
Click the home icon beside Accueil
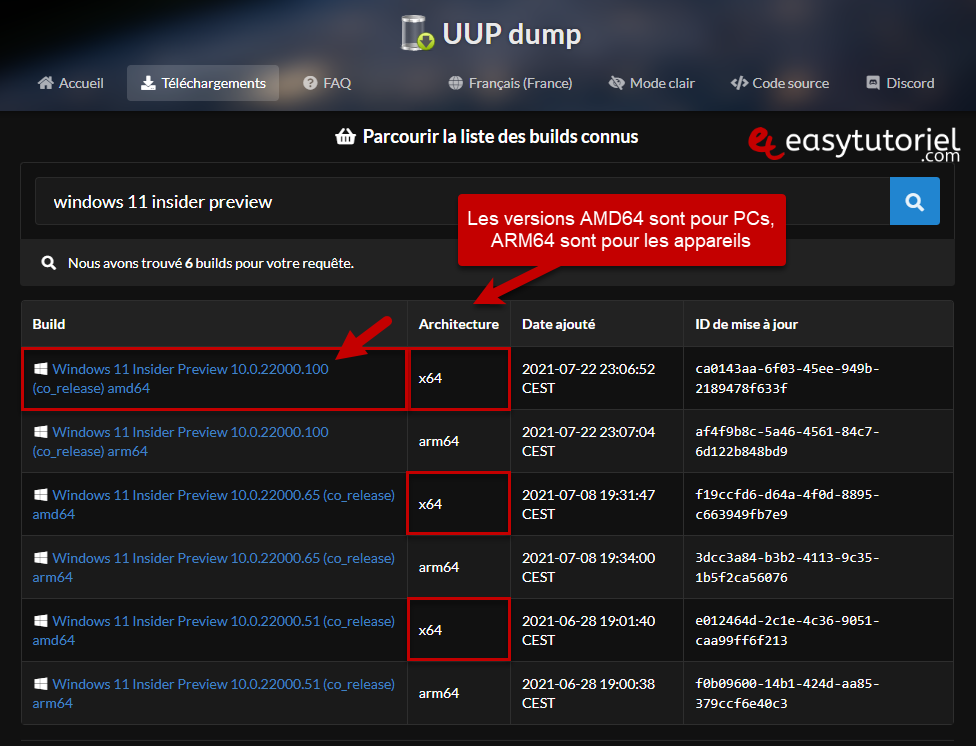[x=45, y=83]
